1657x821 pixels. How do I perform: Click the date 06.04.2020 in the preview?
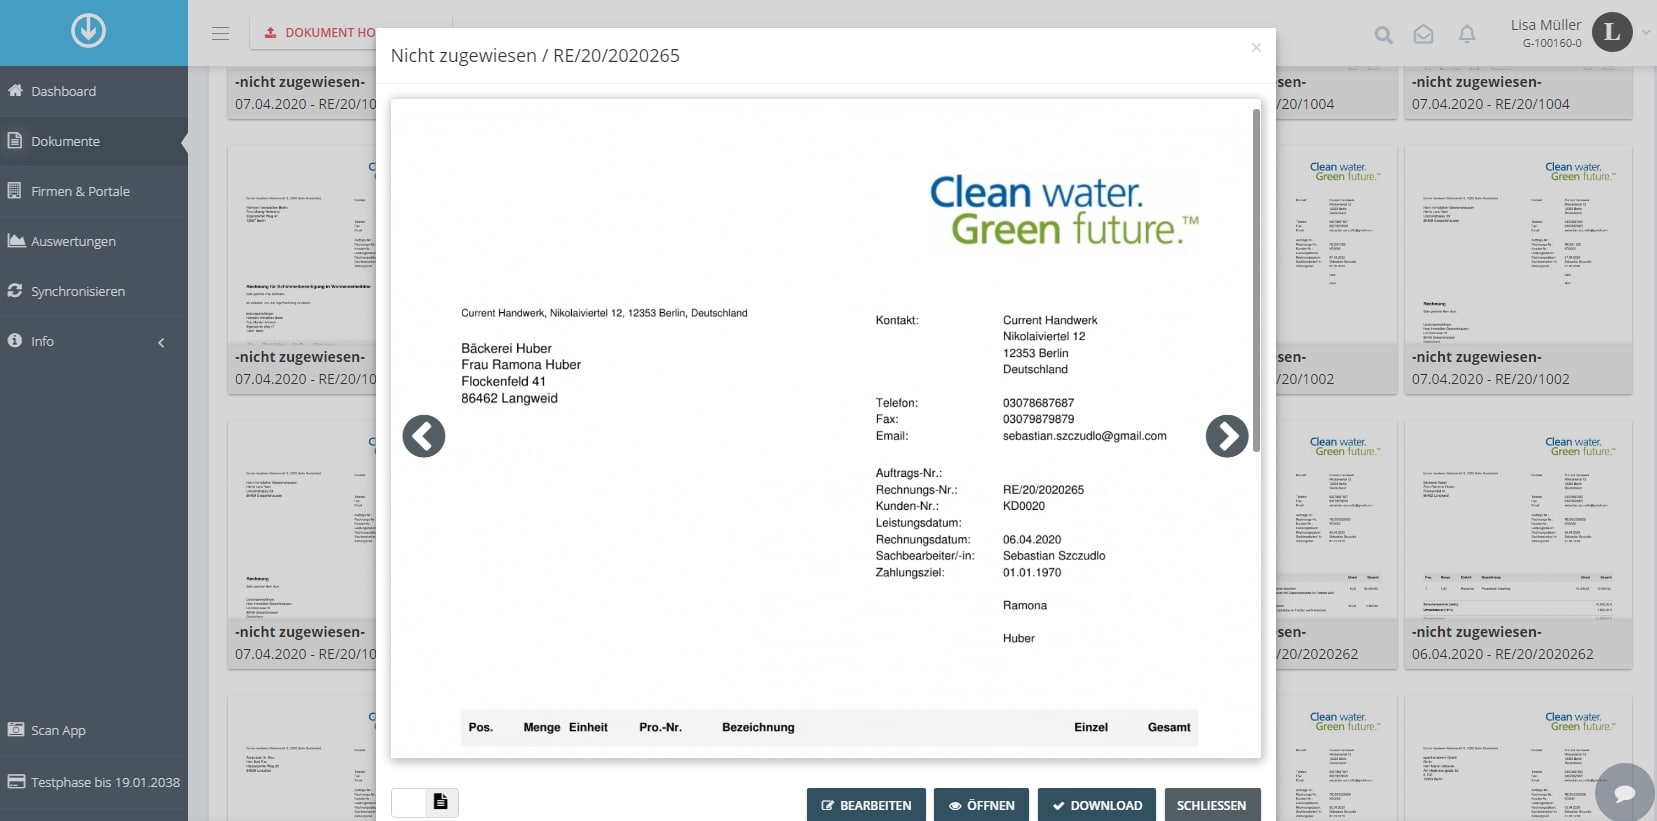[1032, 539]
